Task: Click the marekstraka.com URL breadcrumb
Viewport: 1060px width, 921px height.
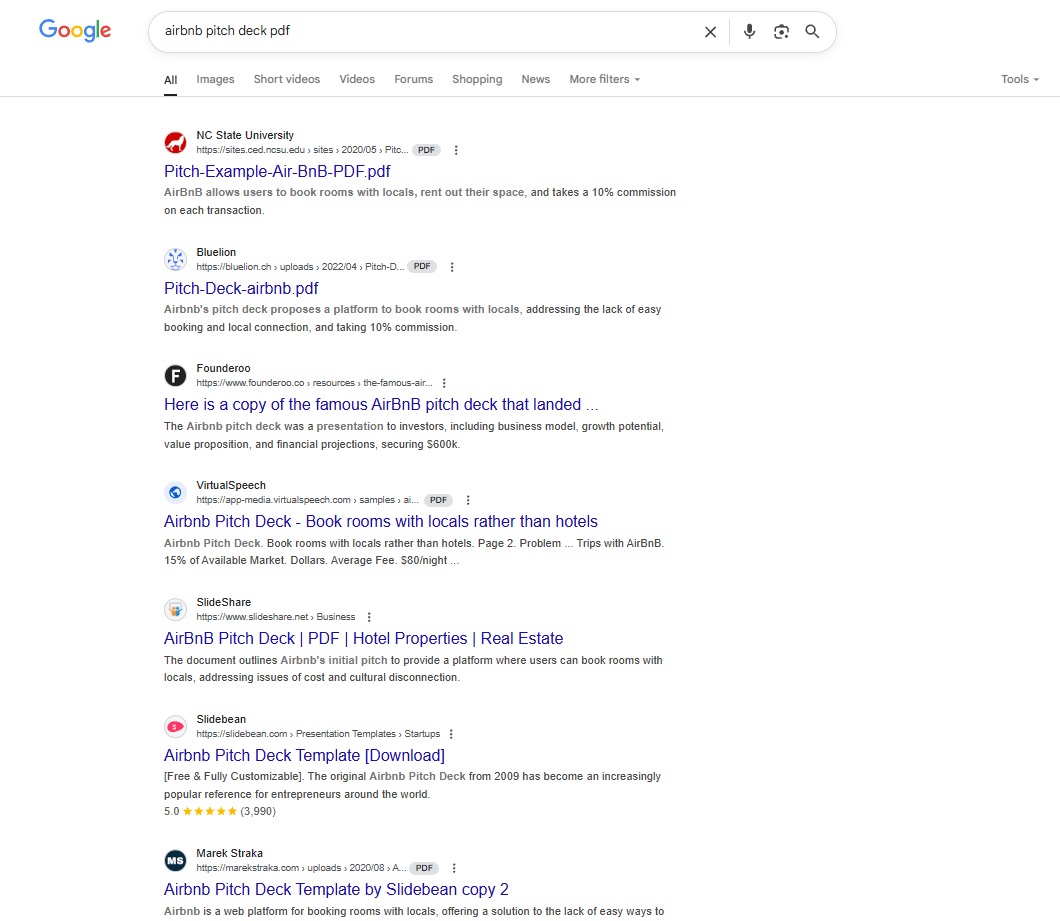Action: (302, 868)
